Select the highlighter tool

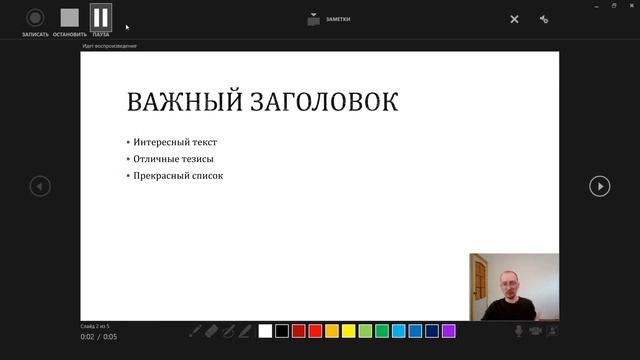(244, 331)
